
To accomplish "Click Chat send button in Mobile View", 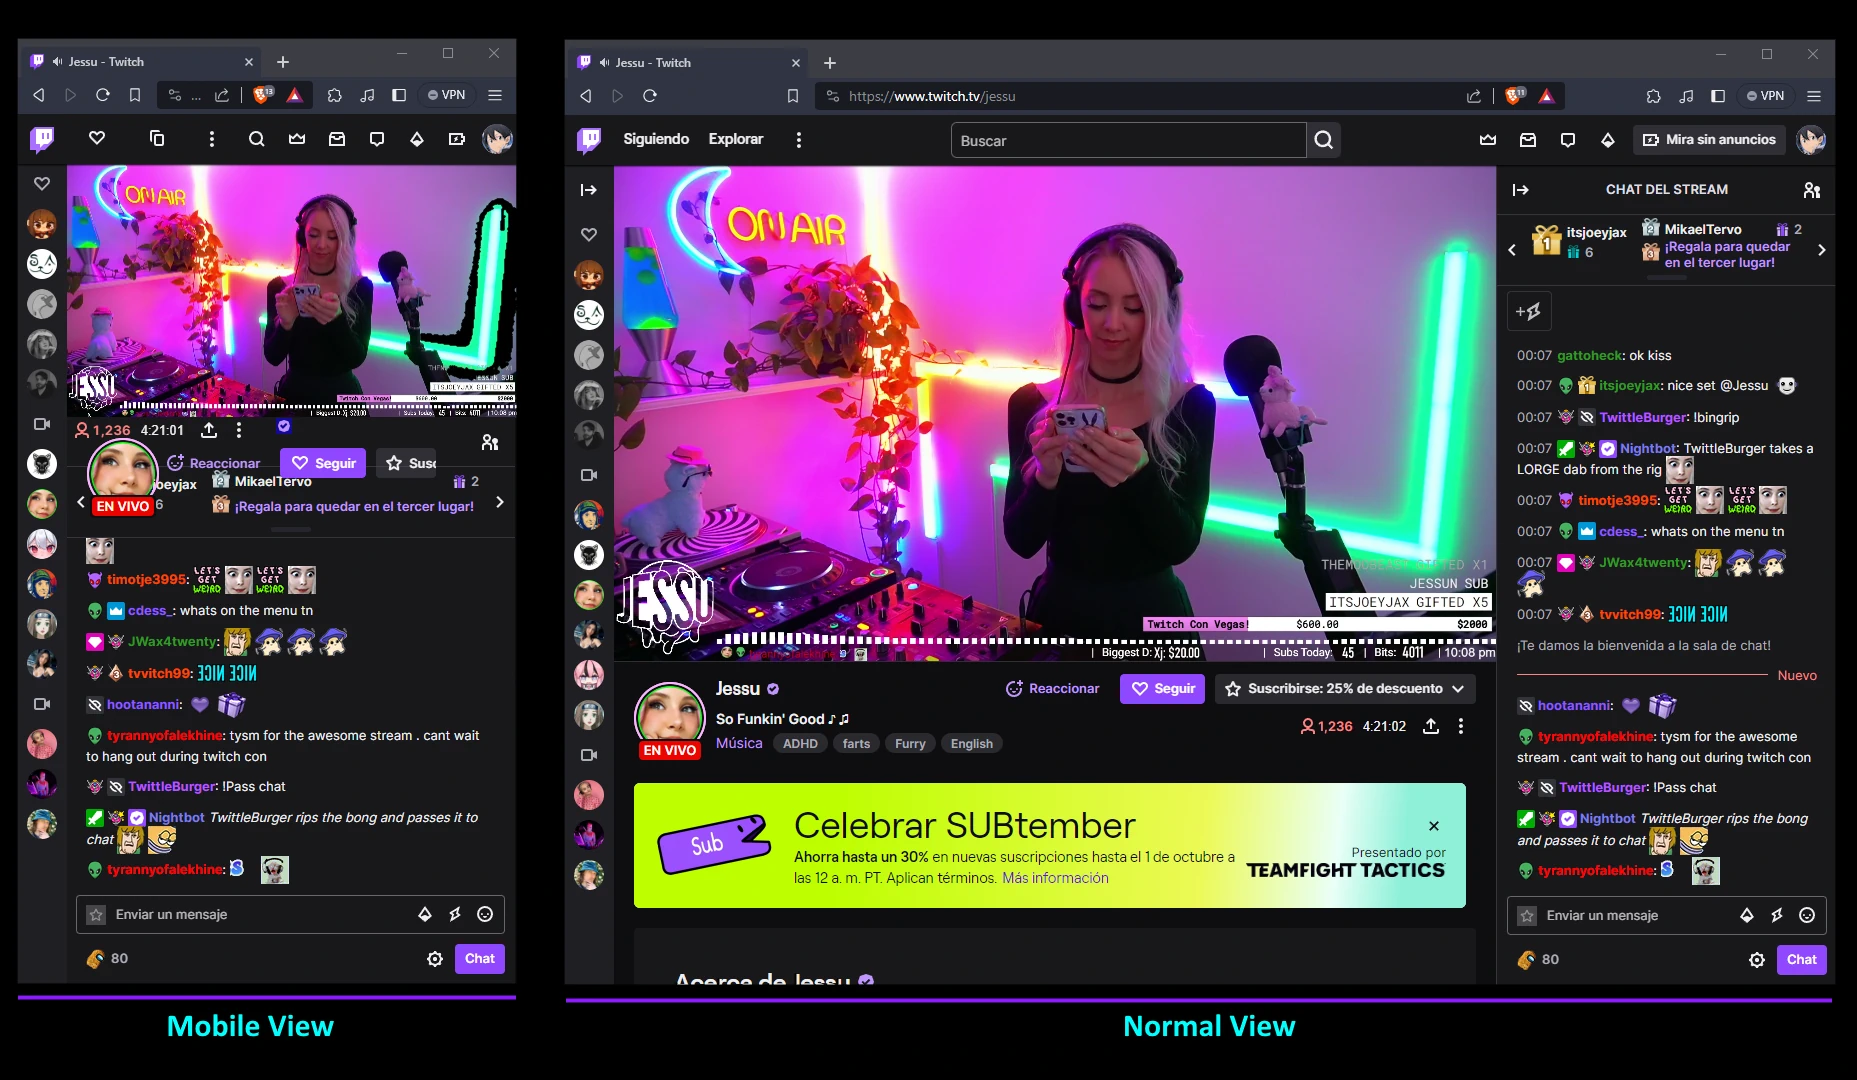I will [480, 959].
